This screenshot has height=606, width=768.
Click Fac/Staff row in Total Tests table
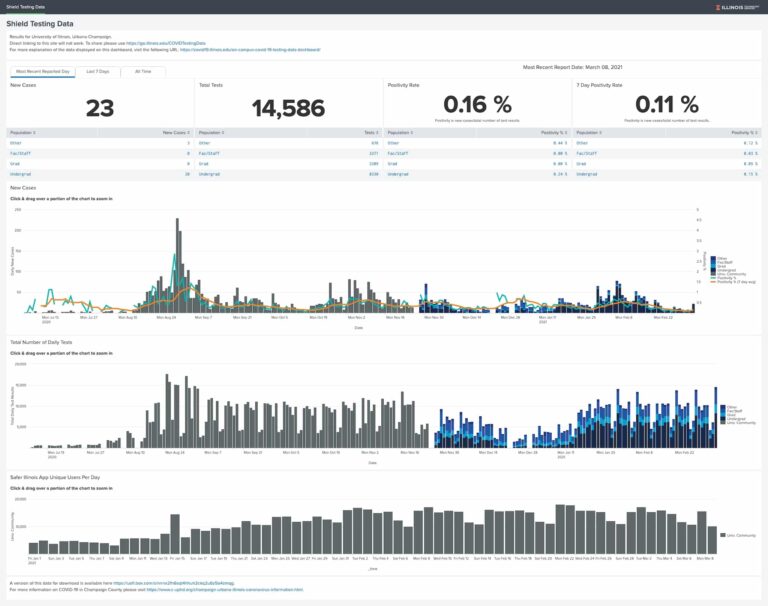[x=212, y=153]
